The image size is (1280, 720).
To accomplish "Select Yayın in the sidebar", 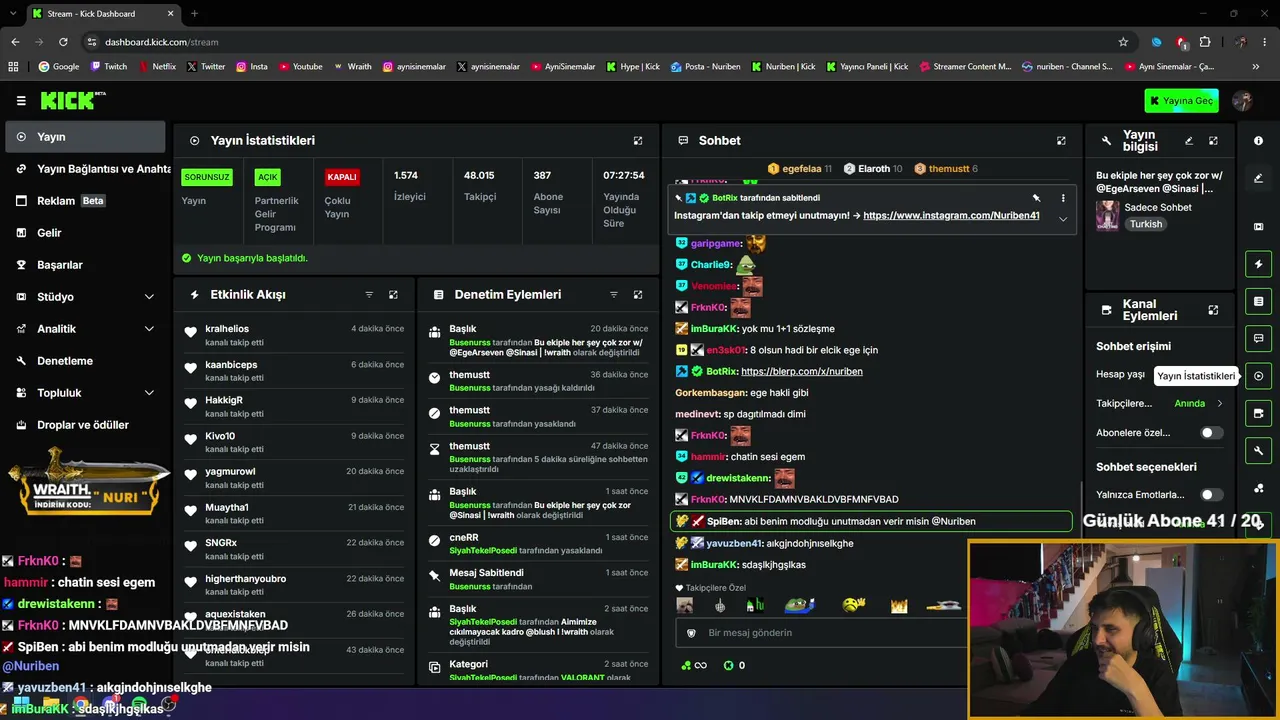I will 86,137.
